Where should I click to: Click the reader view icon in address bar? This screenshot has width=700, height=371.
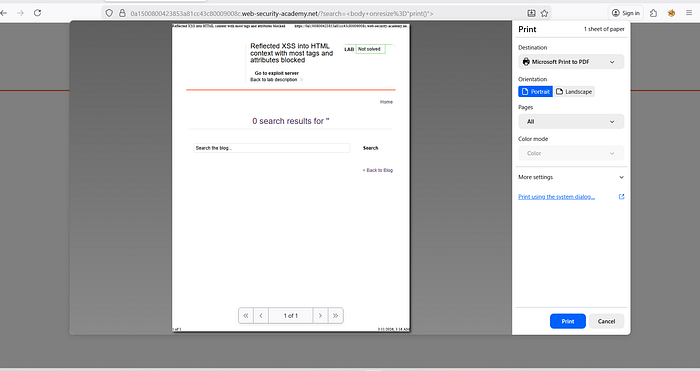coord(531,13)
